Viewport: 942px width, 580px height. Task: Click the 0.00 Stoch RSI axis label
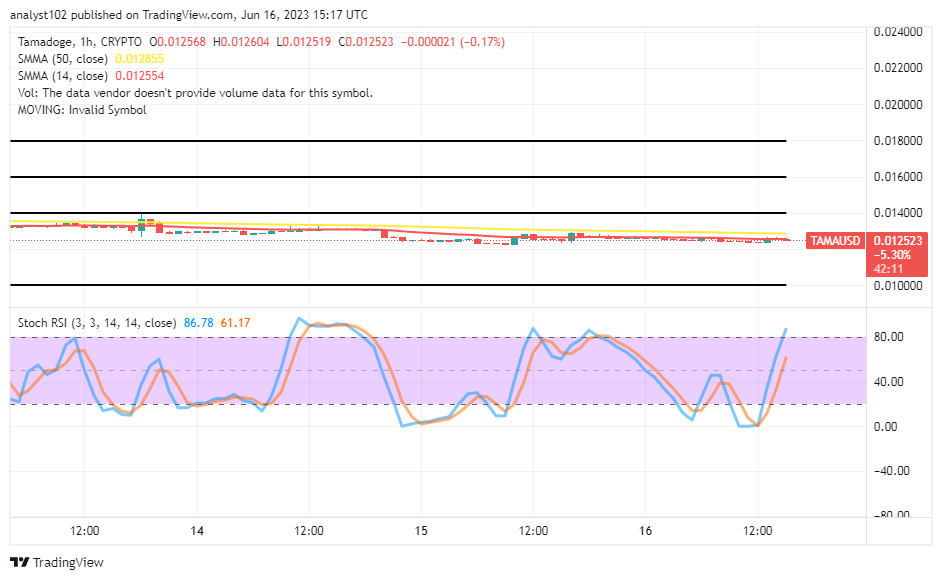pyautogui.click(x=885, y=427)
